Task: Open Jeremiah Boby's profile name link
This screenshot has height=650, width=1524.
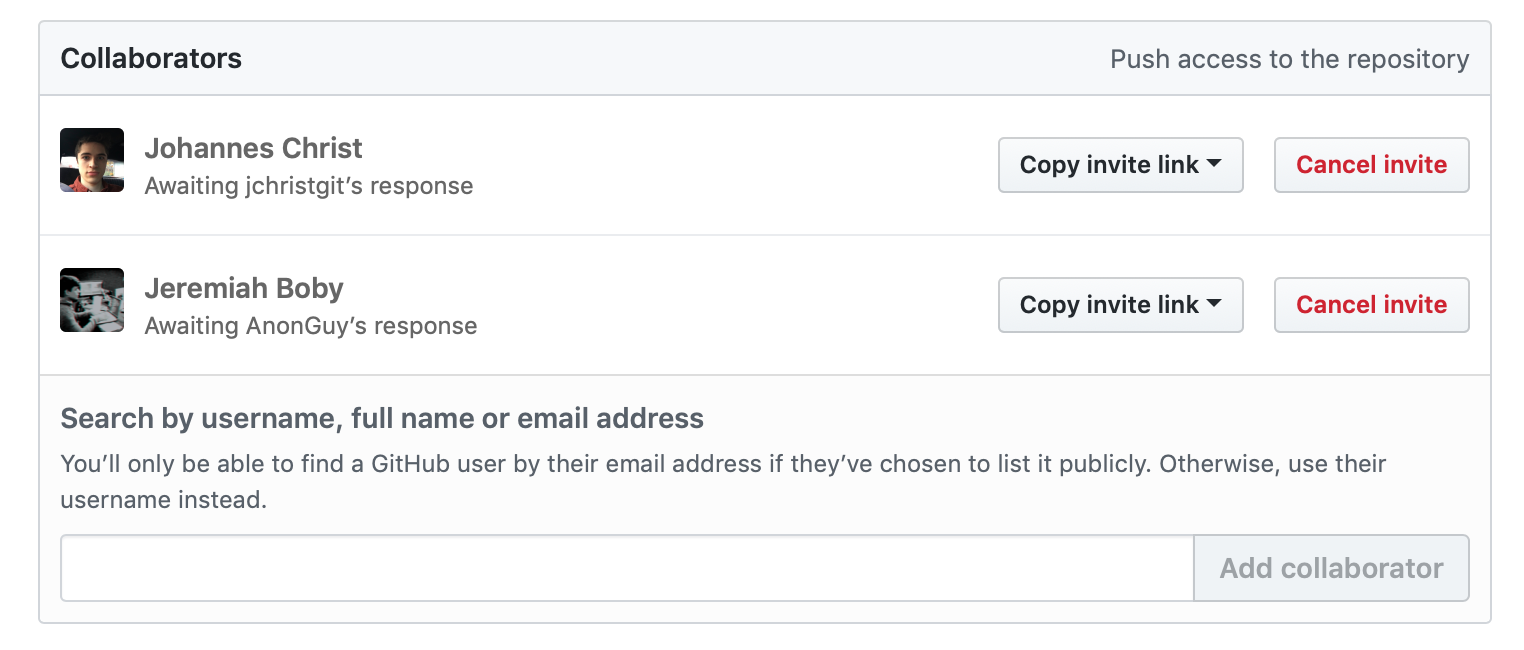Action: (244, 289)
